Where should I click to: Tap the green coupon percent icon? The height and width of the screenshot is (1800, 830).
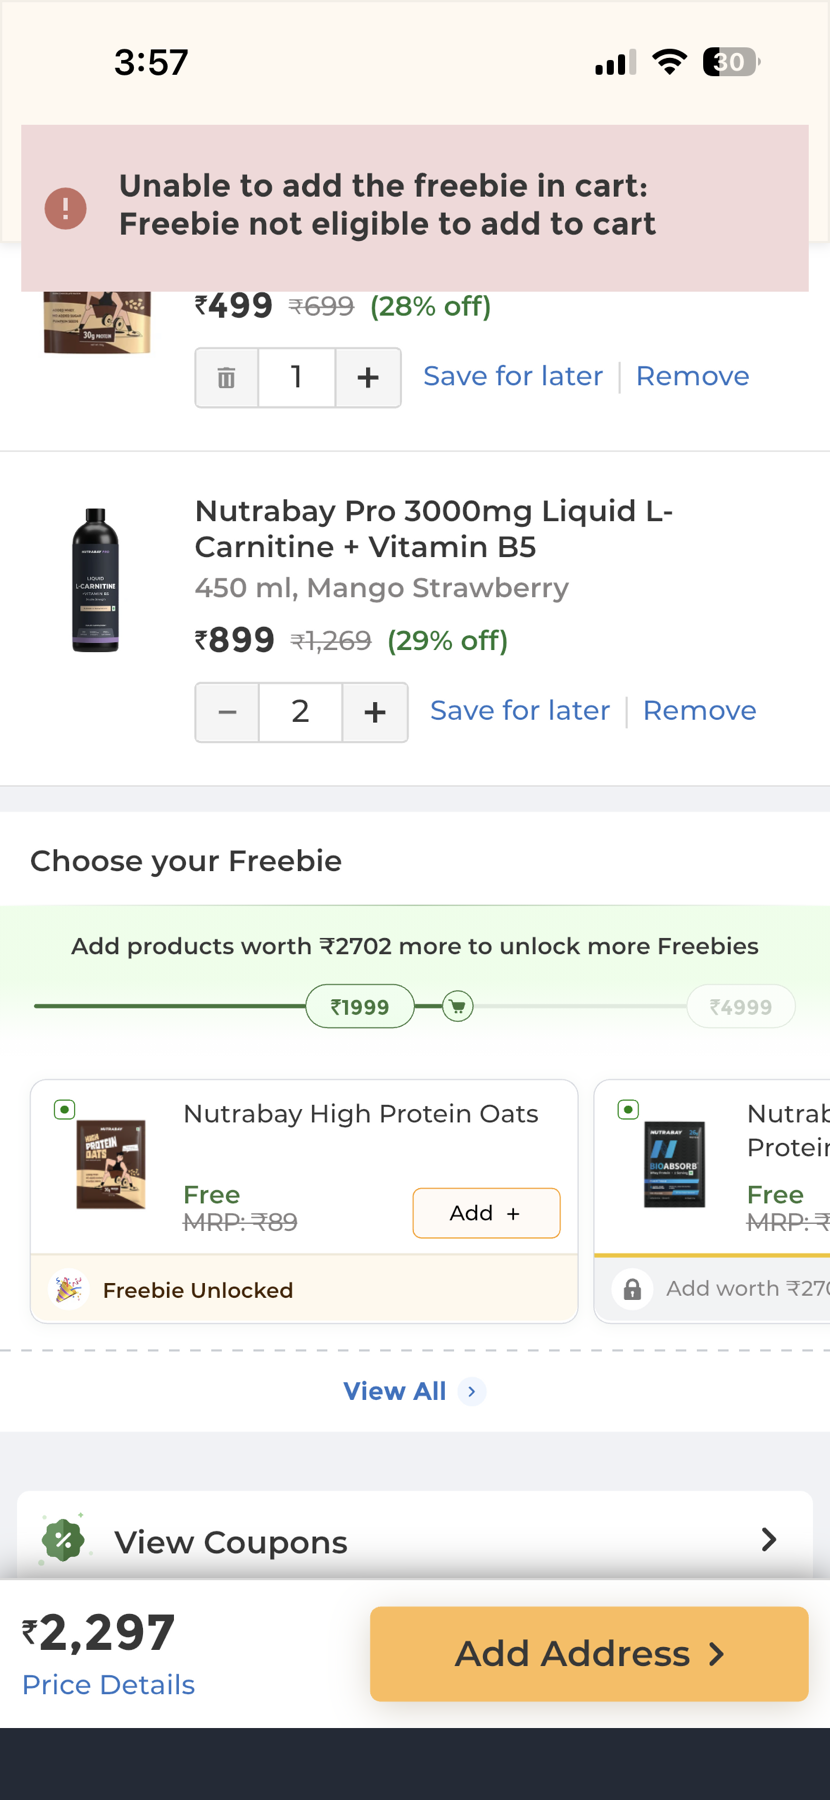63,1540
